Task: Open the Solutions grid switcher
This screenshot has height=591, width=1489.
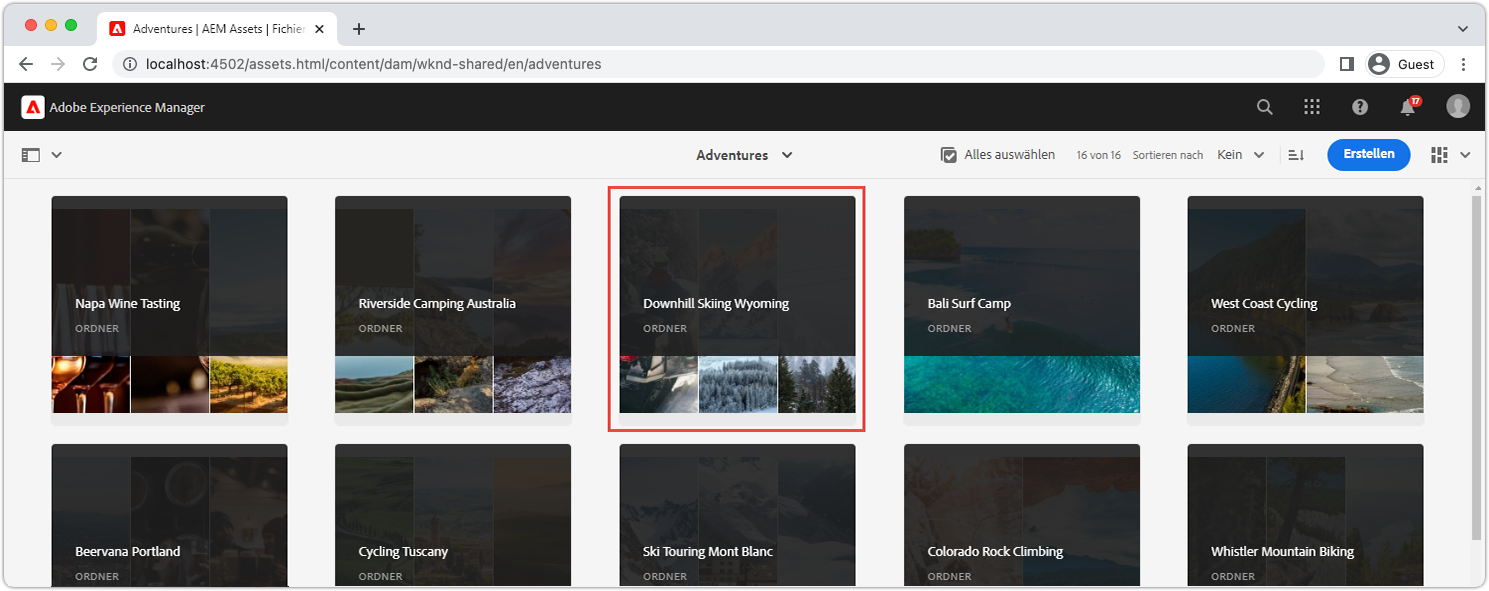Action: tap(1312, 107)
